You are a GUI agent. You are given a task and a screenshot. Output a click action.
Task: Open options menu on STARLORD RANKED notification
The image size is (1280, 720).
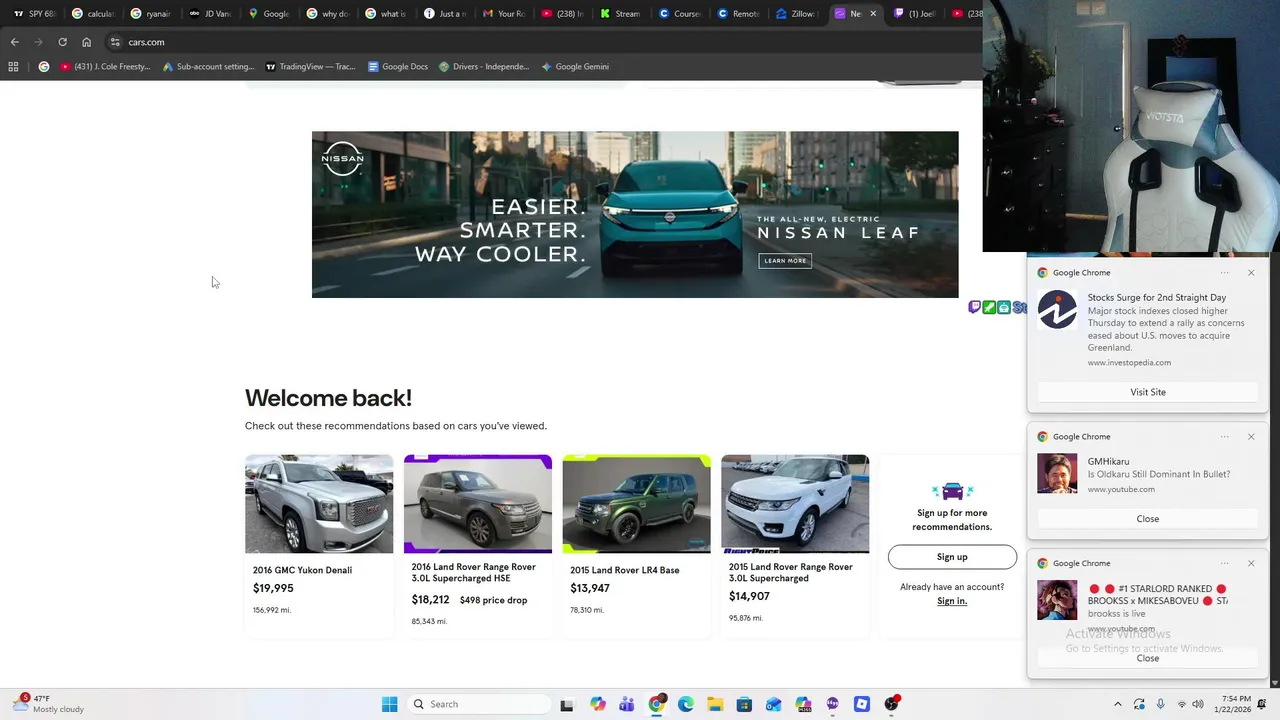coord(1224,563)
